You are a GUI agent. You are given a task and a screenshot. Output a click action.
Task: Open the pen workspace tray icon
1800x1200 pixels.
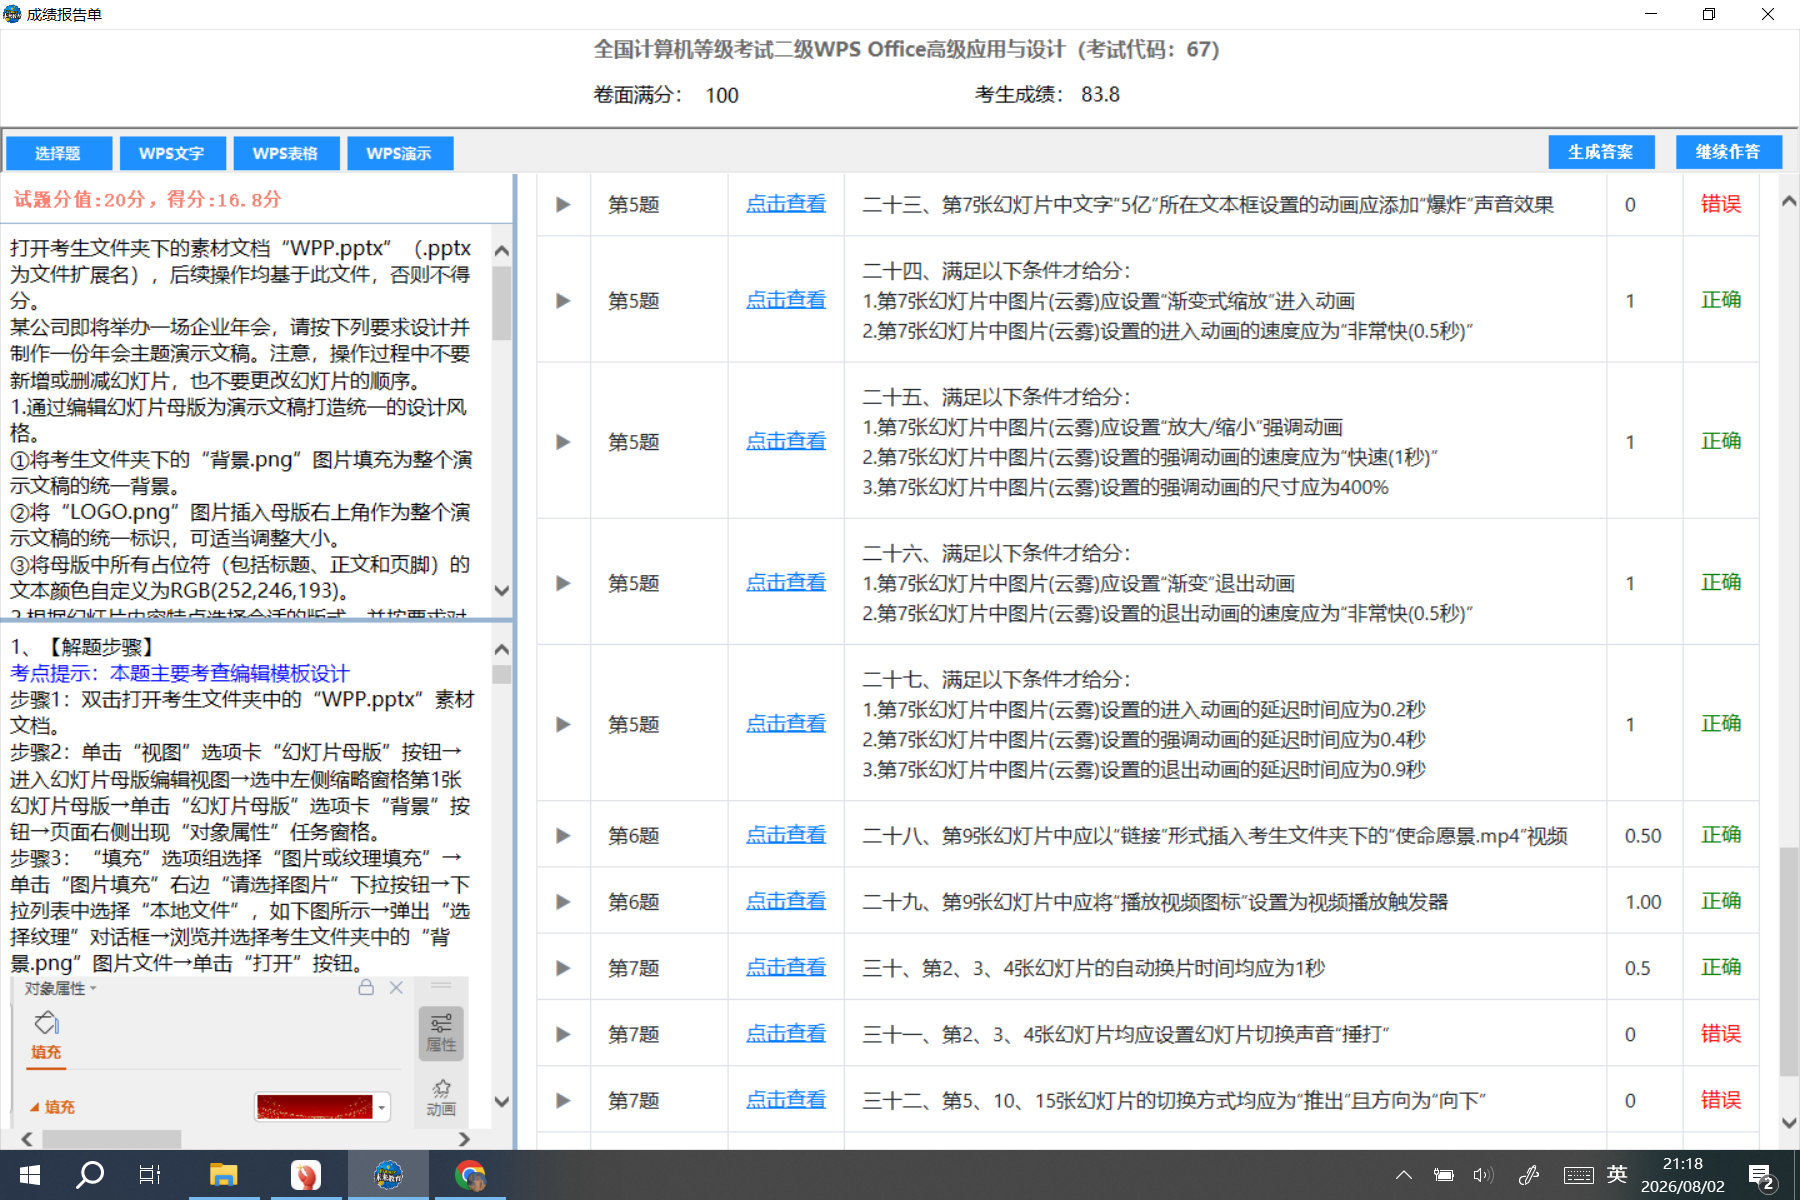coord(1529,1175)
